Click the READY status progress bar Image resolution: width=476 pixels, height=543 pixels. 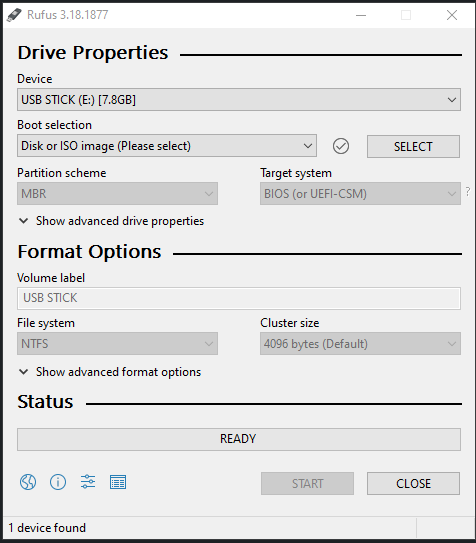click(x=239, y=439)
